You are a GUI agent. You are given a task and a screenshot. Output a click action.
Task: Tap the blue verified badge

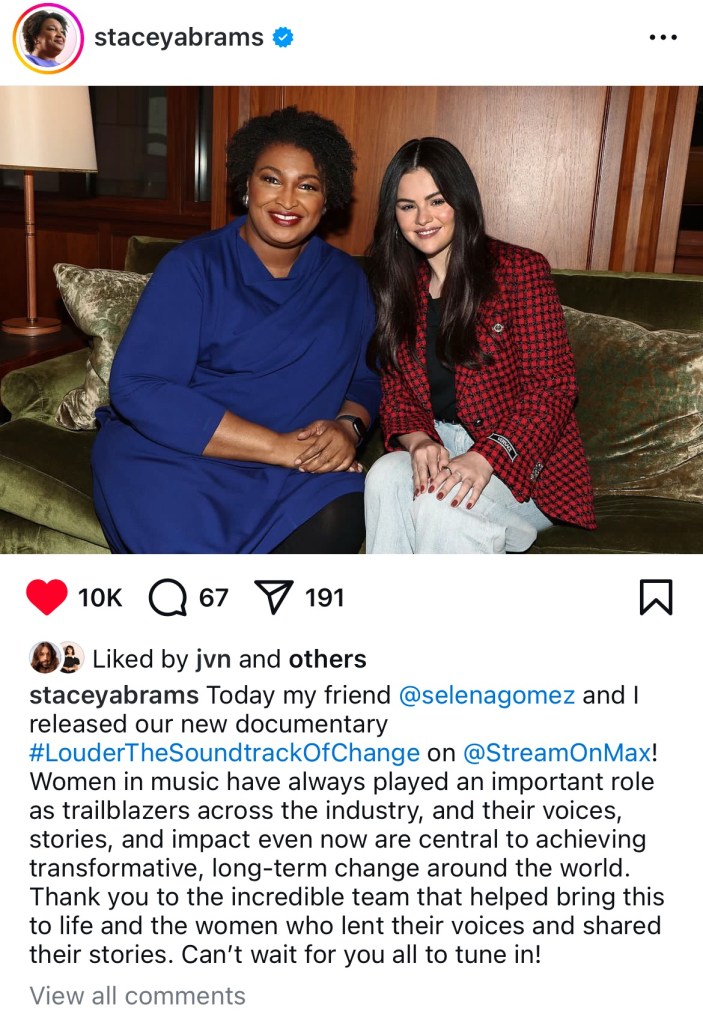[x=282, y=38]
